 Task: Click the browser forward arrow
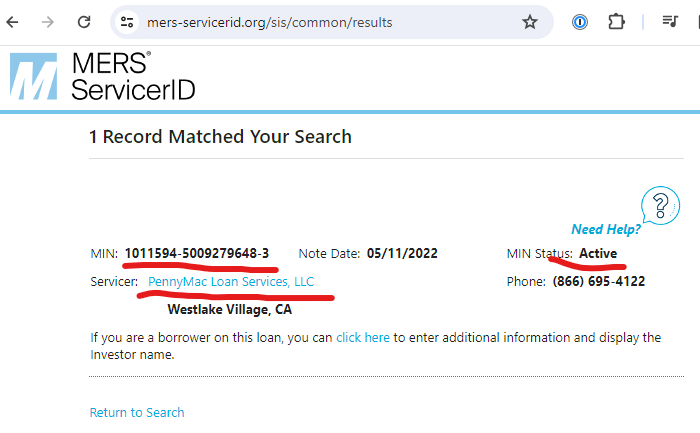click(48, 22)
